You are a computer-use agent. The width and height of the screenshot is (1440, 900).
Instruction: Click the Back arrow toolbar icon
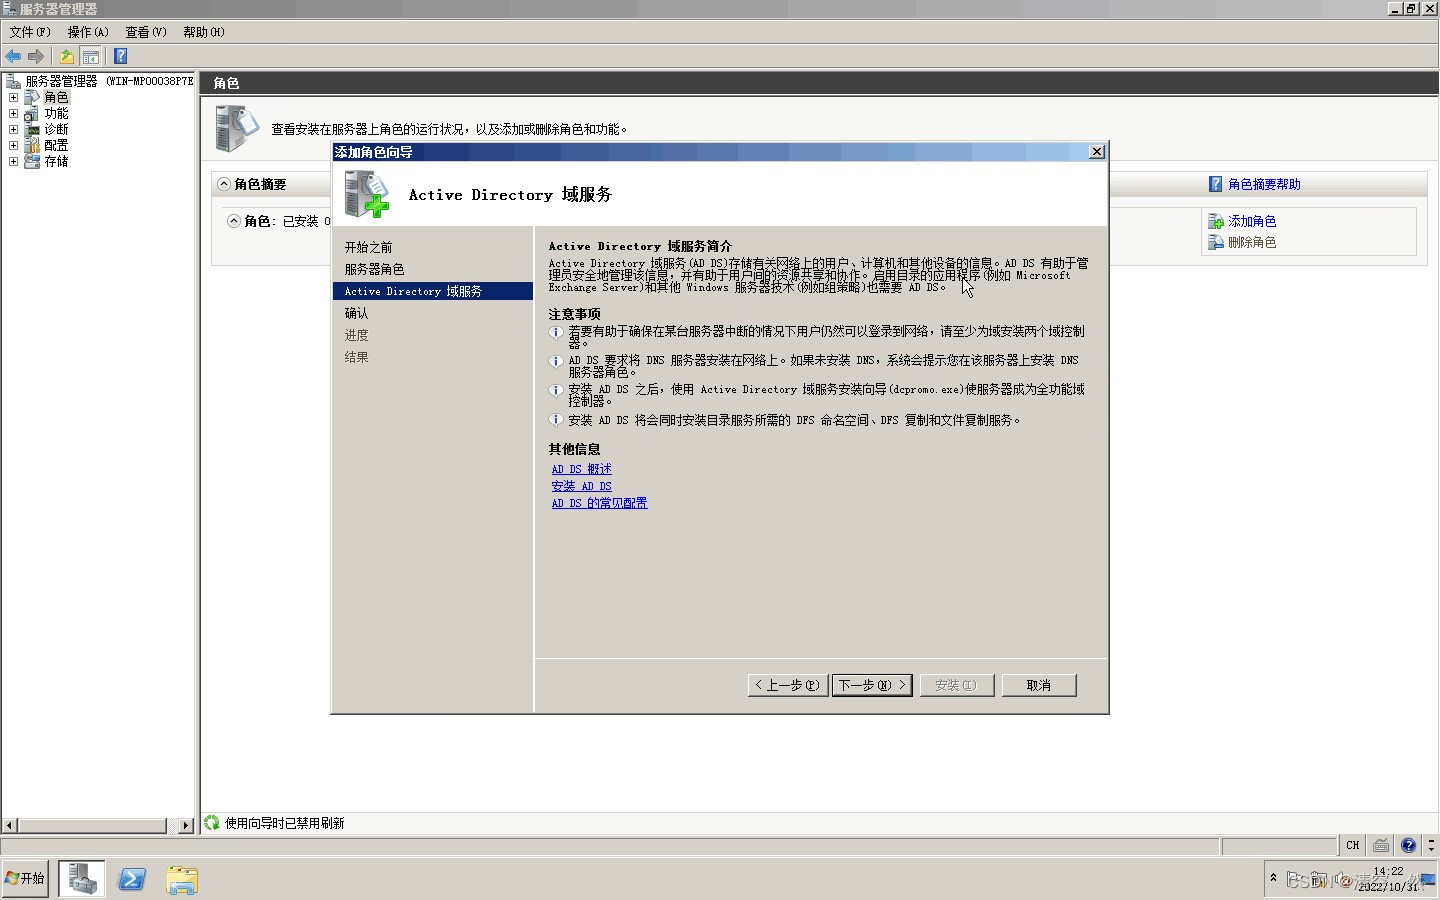pyautogui.click(x=13, y=56)
